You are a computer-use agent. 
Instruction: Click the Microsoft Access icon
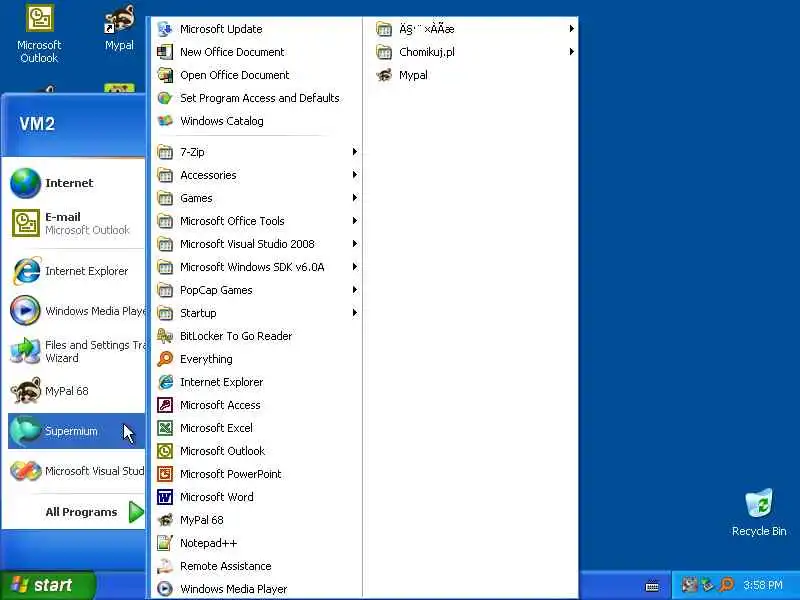pos(165,405)
